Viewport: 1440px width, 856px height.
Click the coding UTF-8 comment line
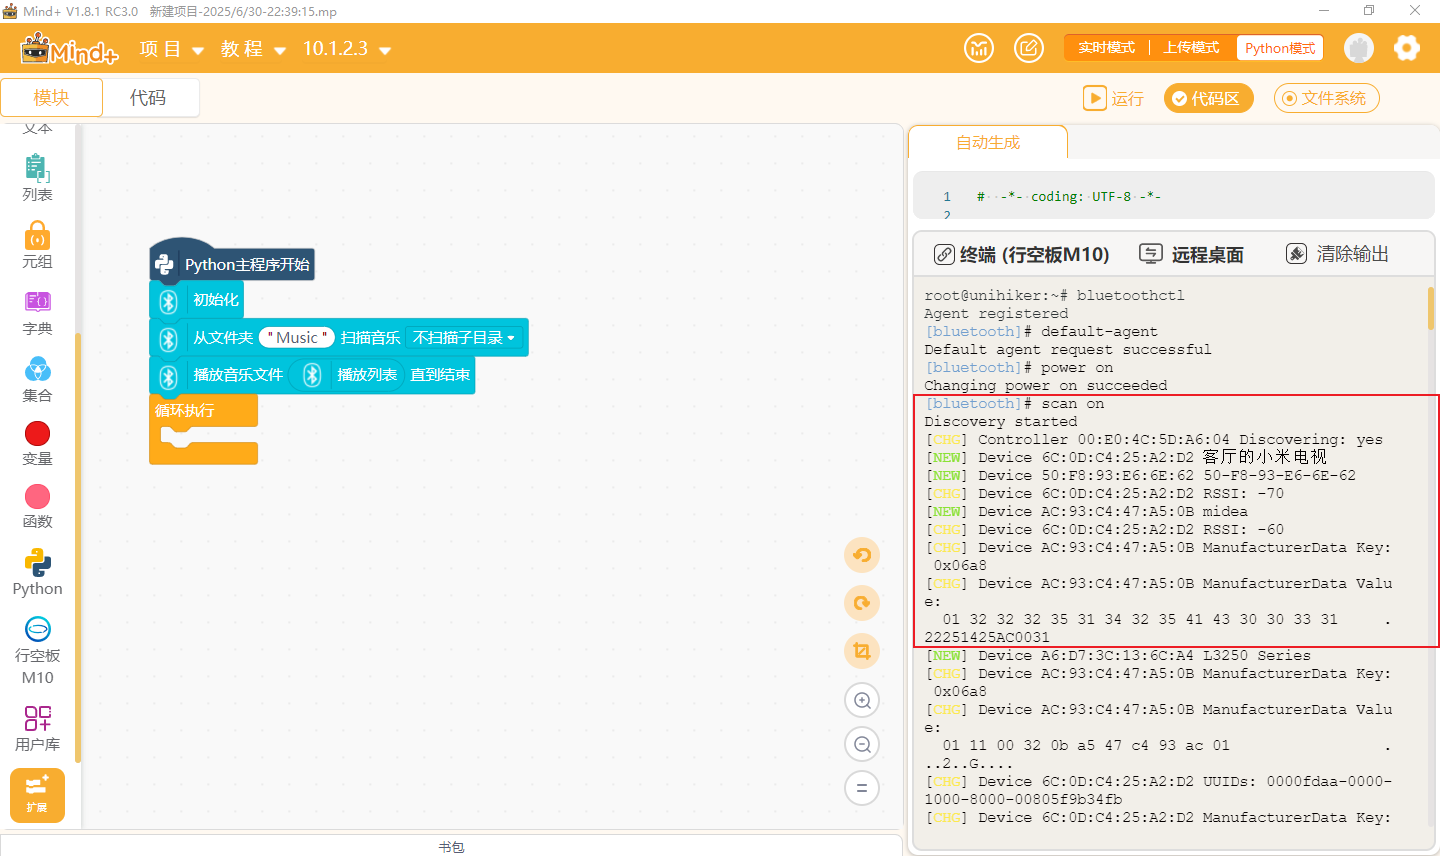(1069, 197)
